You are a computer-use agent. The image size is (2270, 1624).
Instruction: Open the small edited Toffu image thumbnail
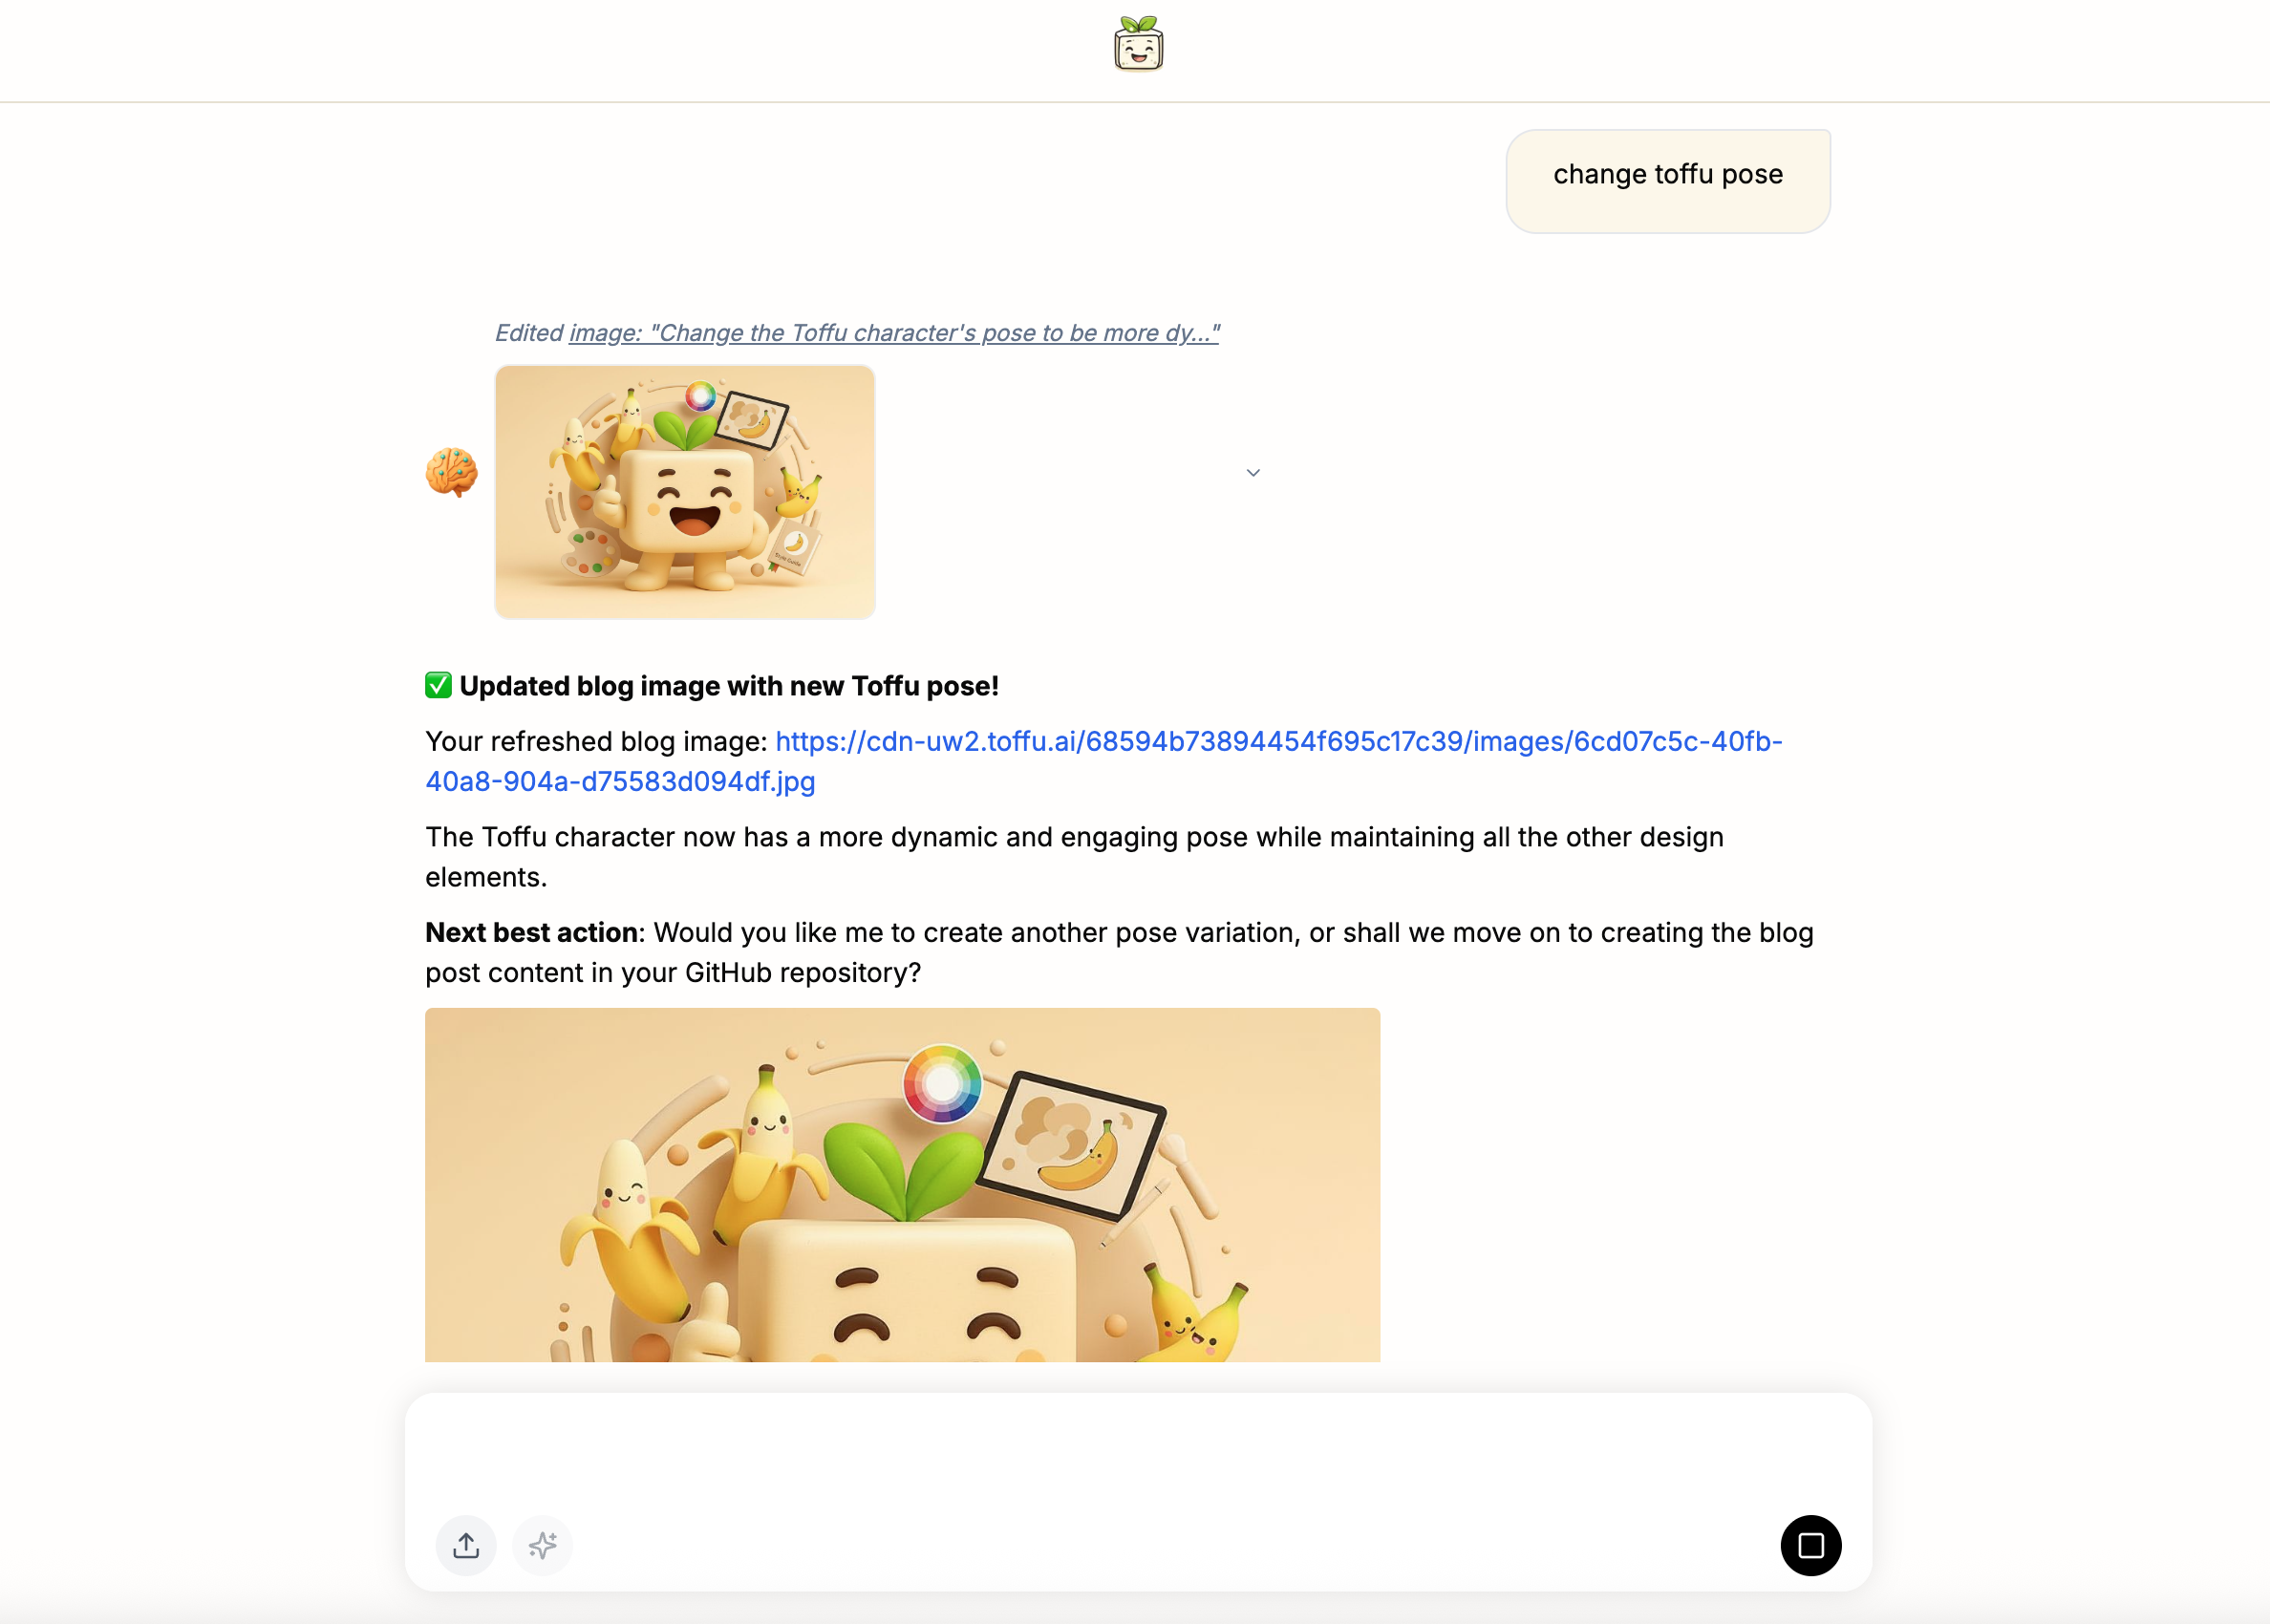pyautogui.click(x=685, y=491)
